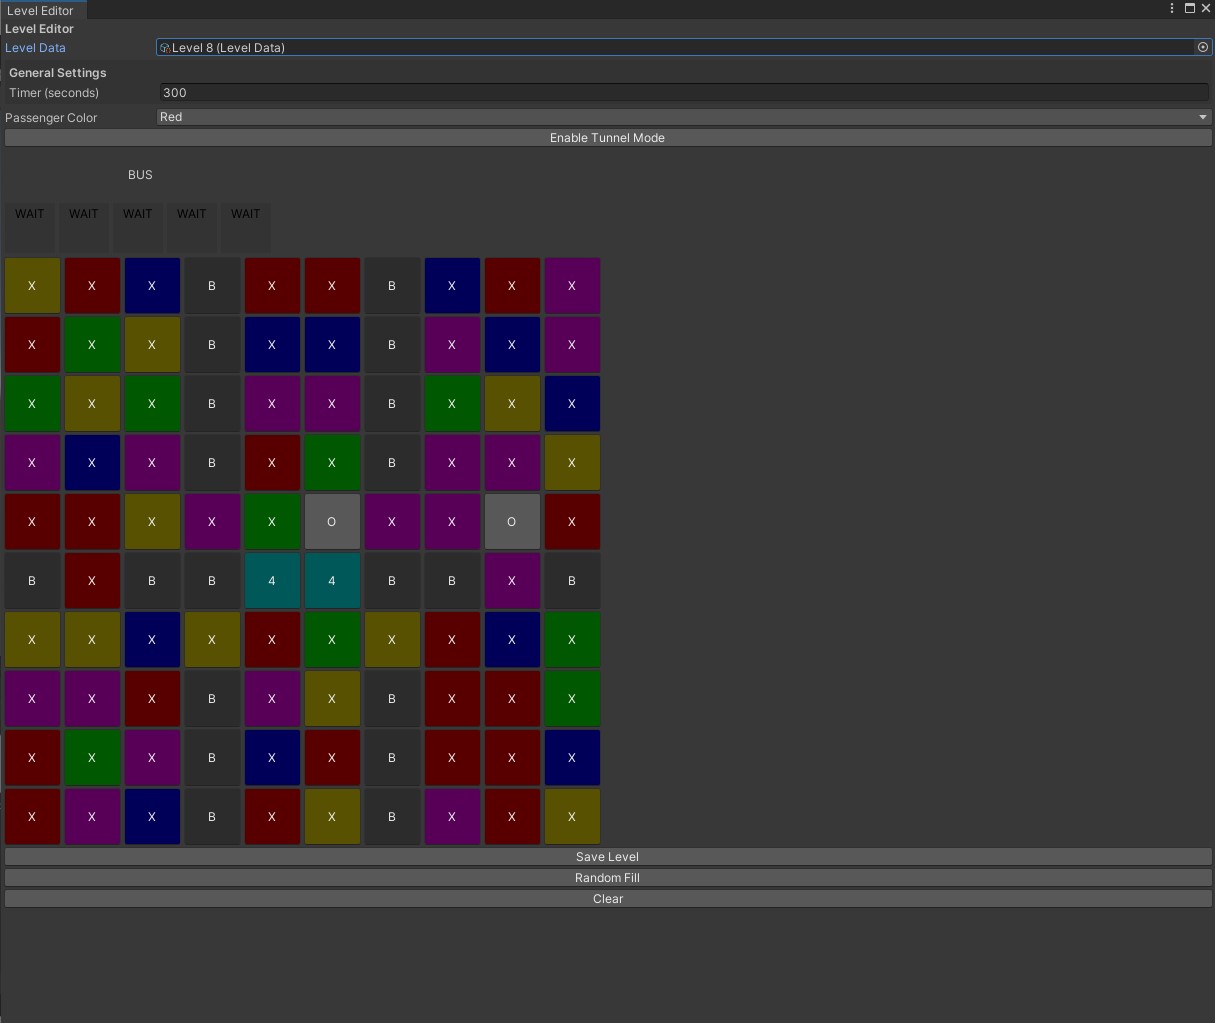1215x1023 pixels.
Task: Click the Clear button
Action: (608, 899)
